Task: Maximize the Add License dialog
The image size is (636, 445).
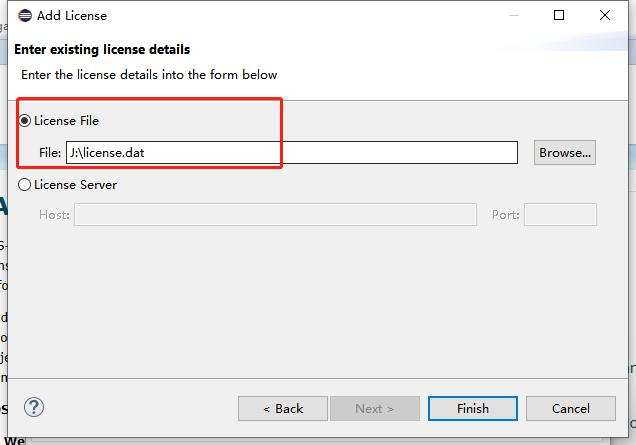Action: tap(559, 15)
